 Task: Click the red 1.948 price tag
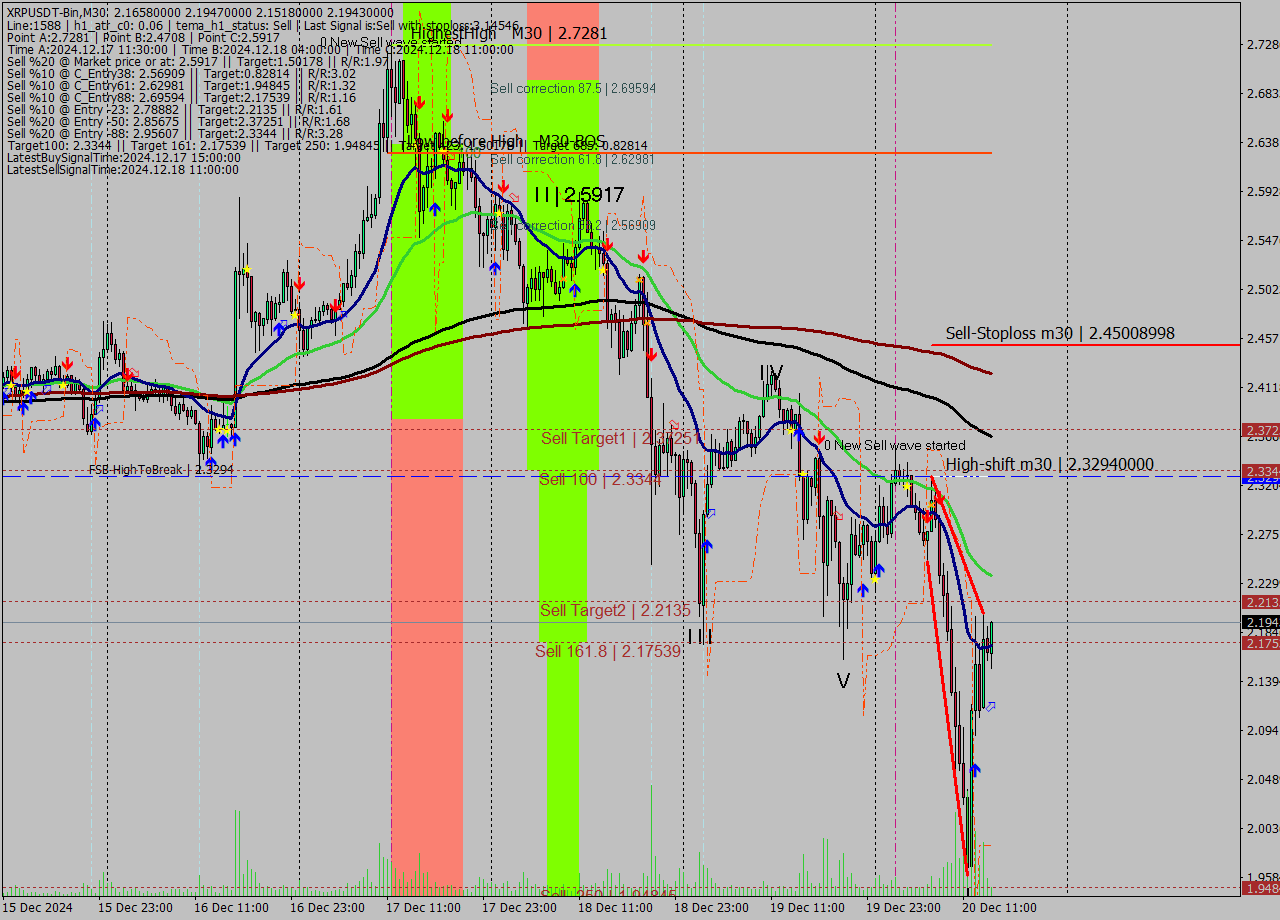(x=1260, y=888)
